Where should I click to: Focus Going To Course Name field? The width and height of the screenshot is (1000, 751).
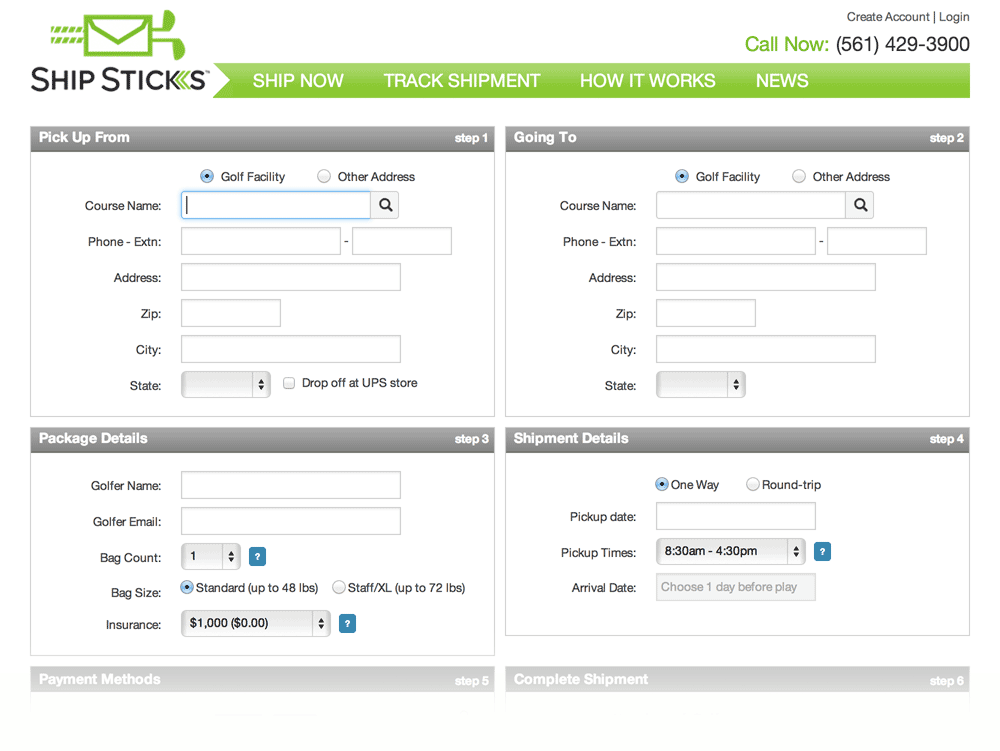(751, 205)
